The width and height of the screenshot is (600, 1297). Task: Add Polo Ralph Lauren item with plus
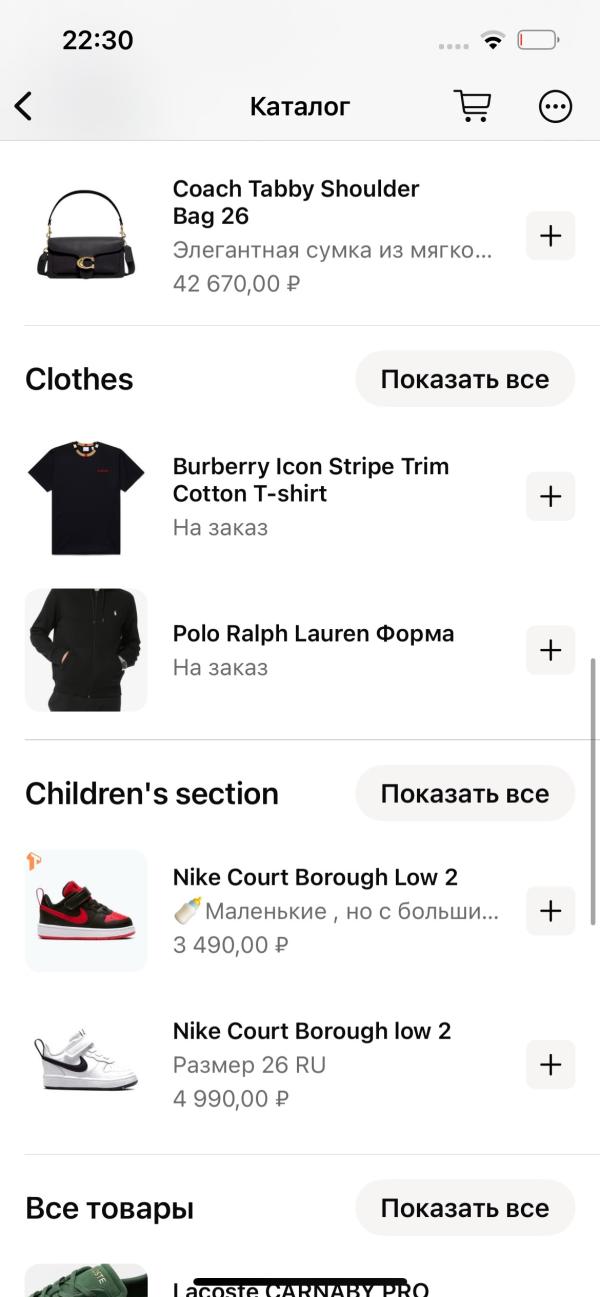pyautogui.click(x=551, y=650)
